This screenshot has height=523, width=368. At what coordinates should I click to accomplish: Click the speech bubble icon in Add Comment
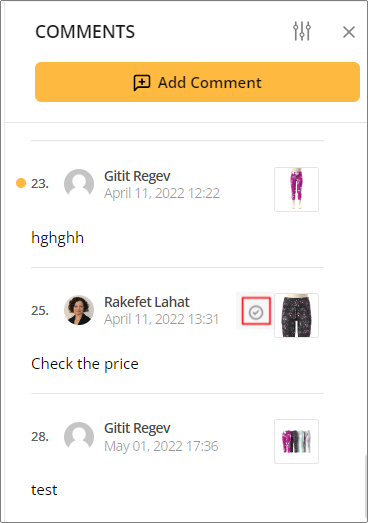pos(142,83)
